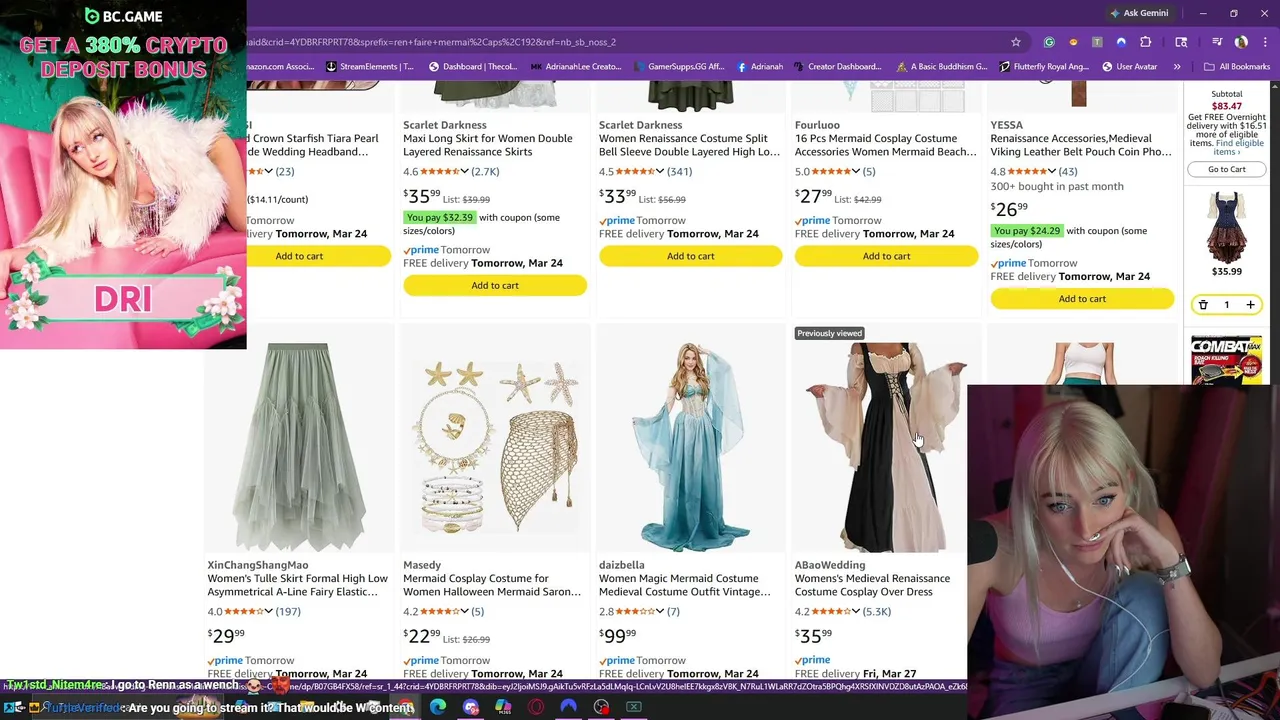This screenshot has height=720, width=1280.
Task: Open the cart dress thumbnail priced $35.99
Action: (x=1227, y=227)
